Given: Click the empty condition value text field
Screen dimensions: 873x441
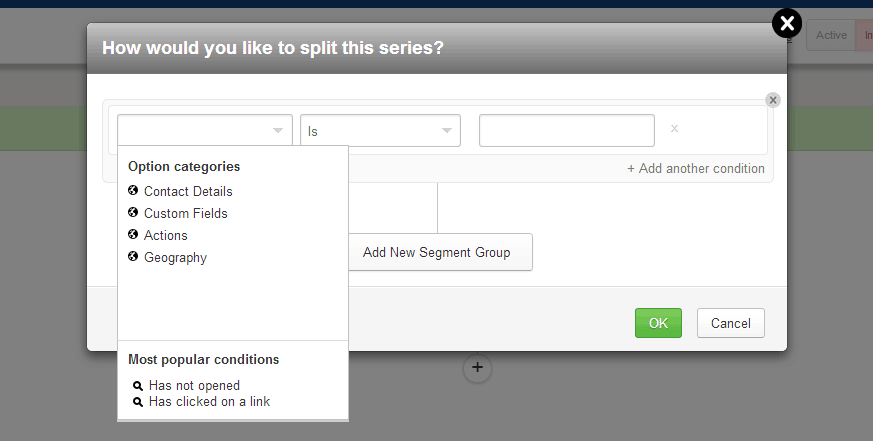Looking at the screenshot, I should tap(567, 131).
